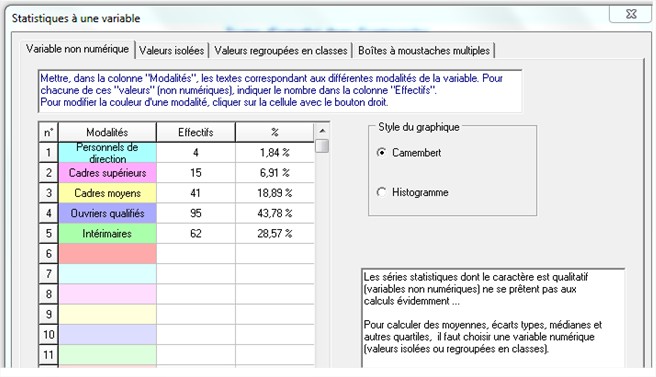
Task: Open the Valeurs regroupées en classes tab
Action: click(281, 51)
